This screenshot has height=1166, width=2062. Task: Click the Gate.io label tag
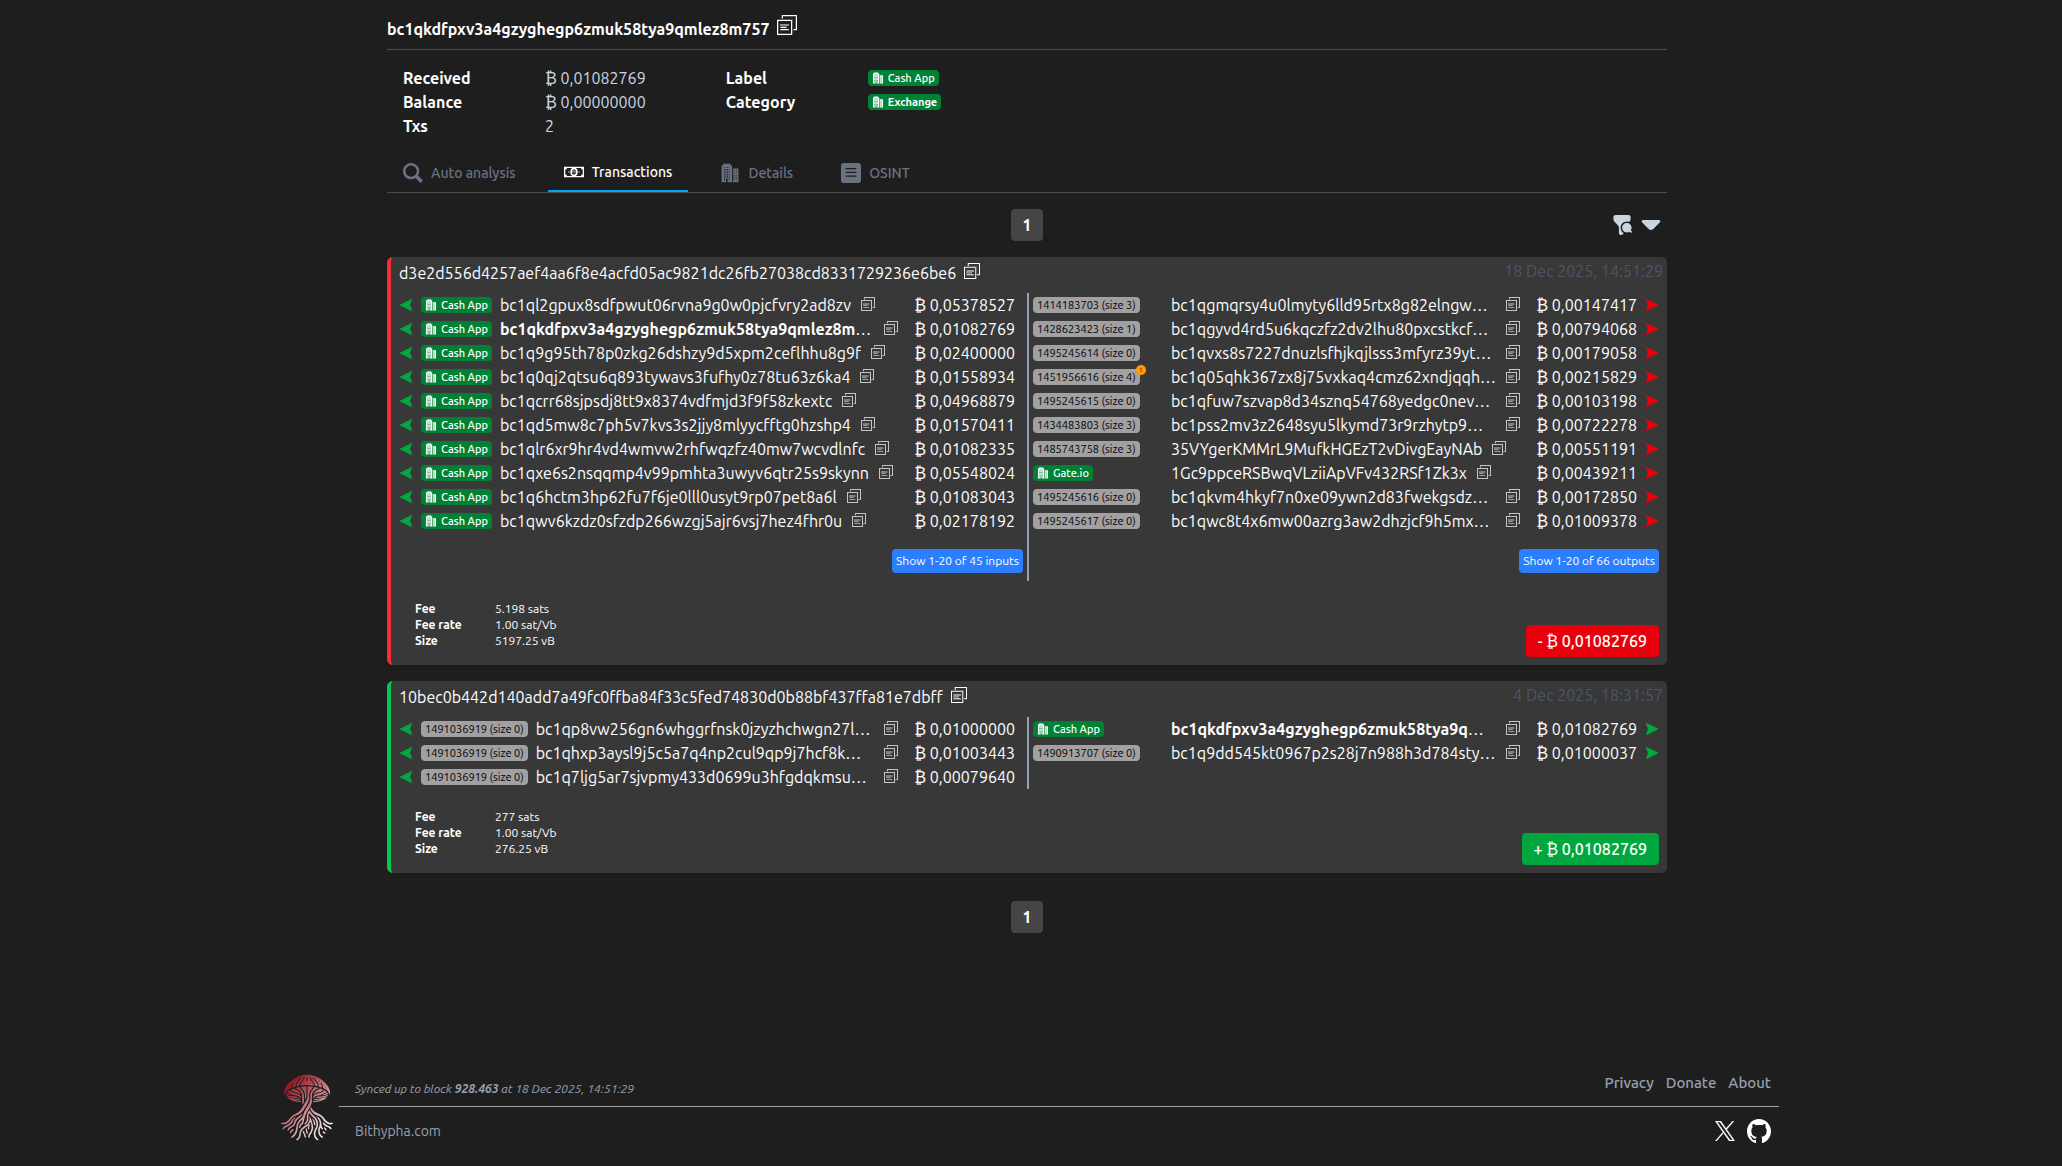(x=1063, y=473)
